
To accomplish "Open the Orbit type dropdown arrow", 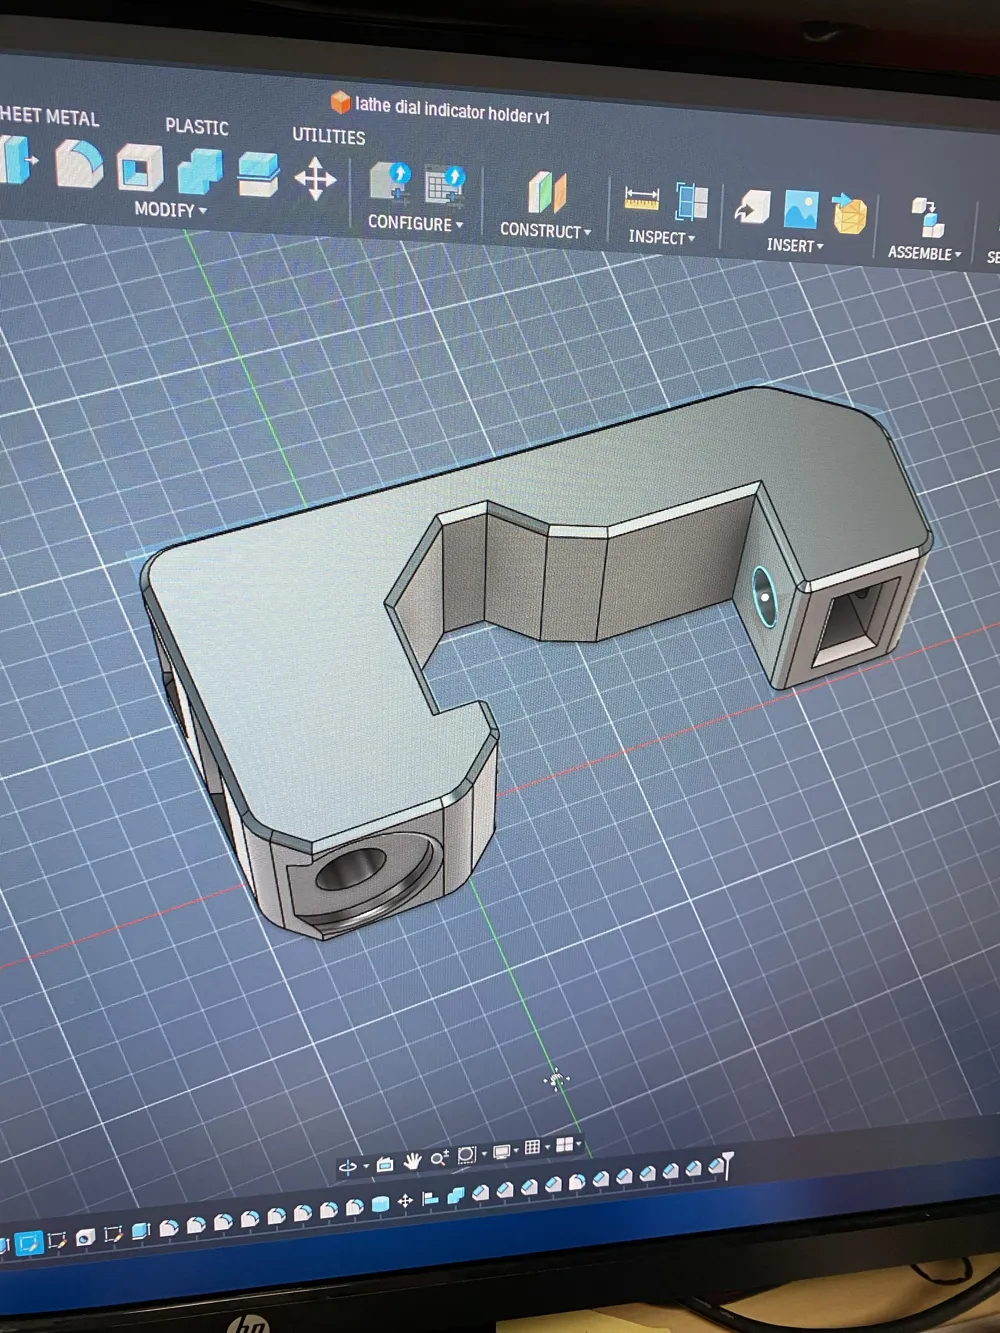I will [x=366, y=1165].
